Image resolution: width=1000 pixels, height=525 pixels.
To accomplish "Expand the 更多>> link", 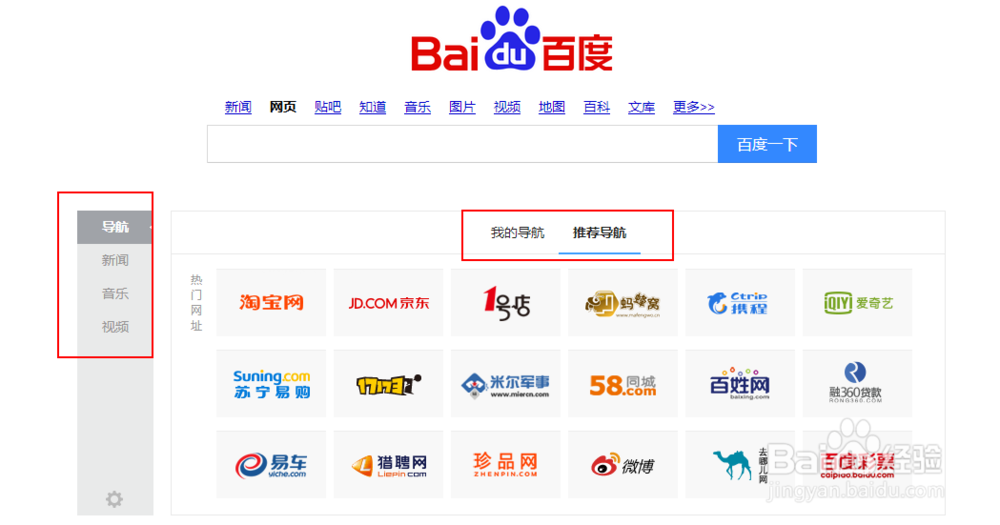I will (x=694, y=107).
